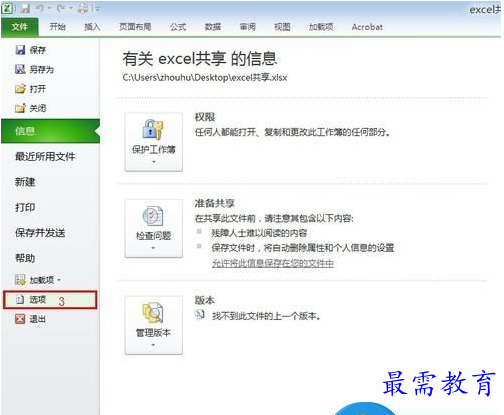
Task: Click the red 退出 icon in sidebar
Action: click(x=20, y=319)
